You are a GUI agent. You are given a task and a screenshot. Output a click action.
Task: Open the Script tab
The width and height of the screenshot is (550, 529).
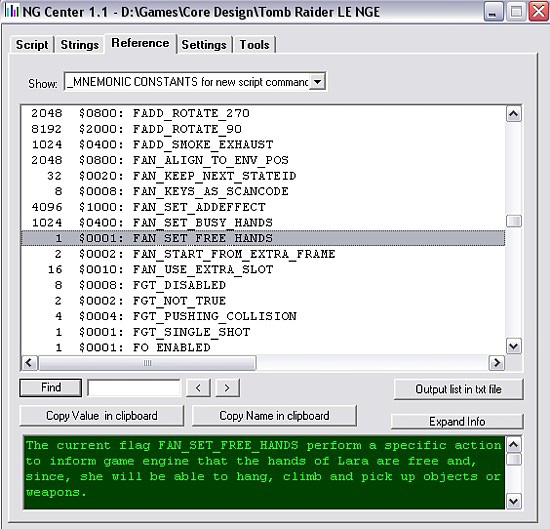32,45
